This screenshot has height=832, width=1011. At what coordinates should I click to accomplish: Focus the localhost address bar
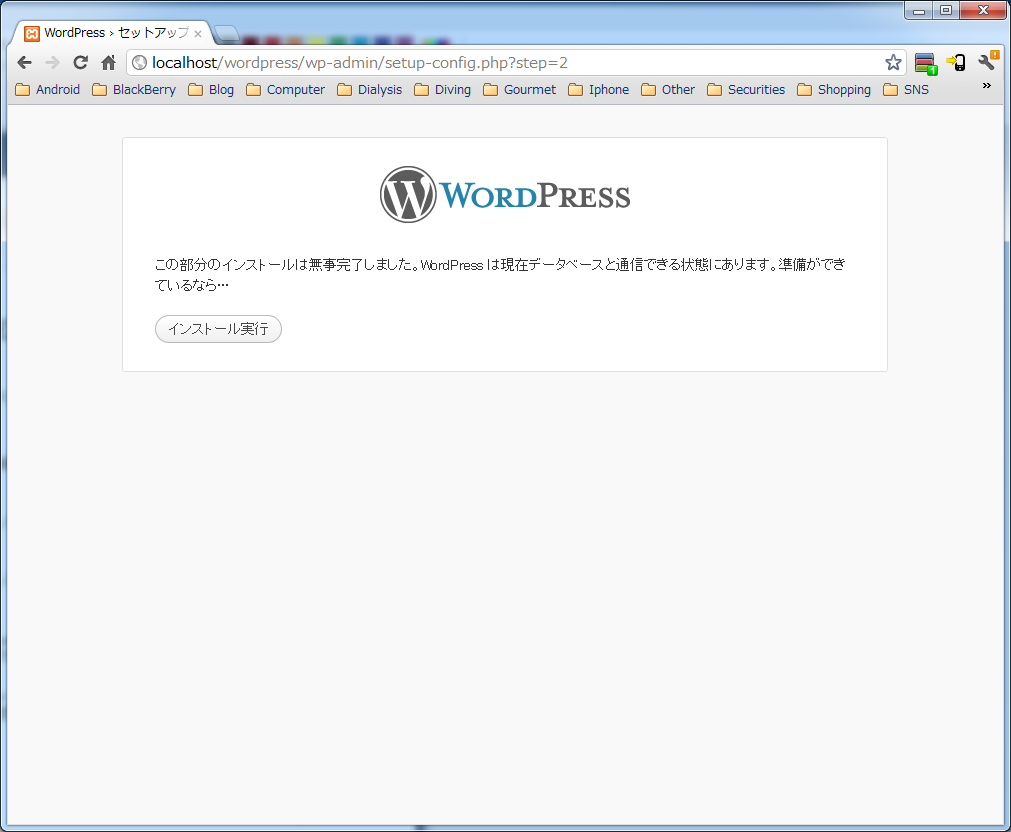tap(516, 63)
